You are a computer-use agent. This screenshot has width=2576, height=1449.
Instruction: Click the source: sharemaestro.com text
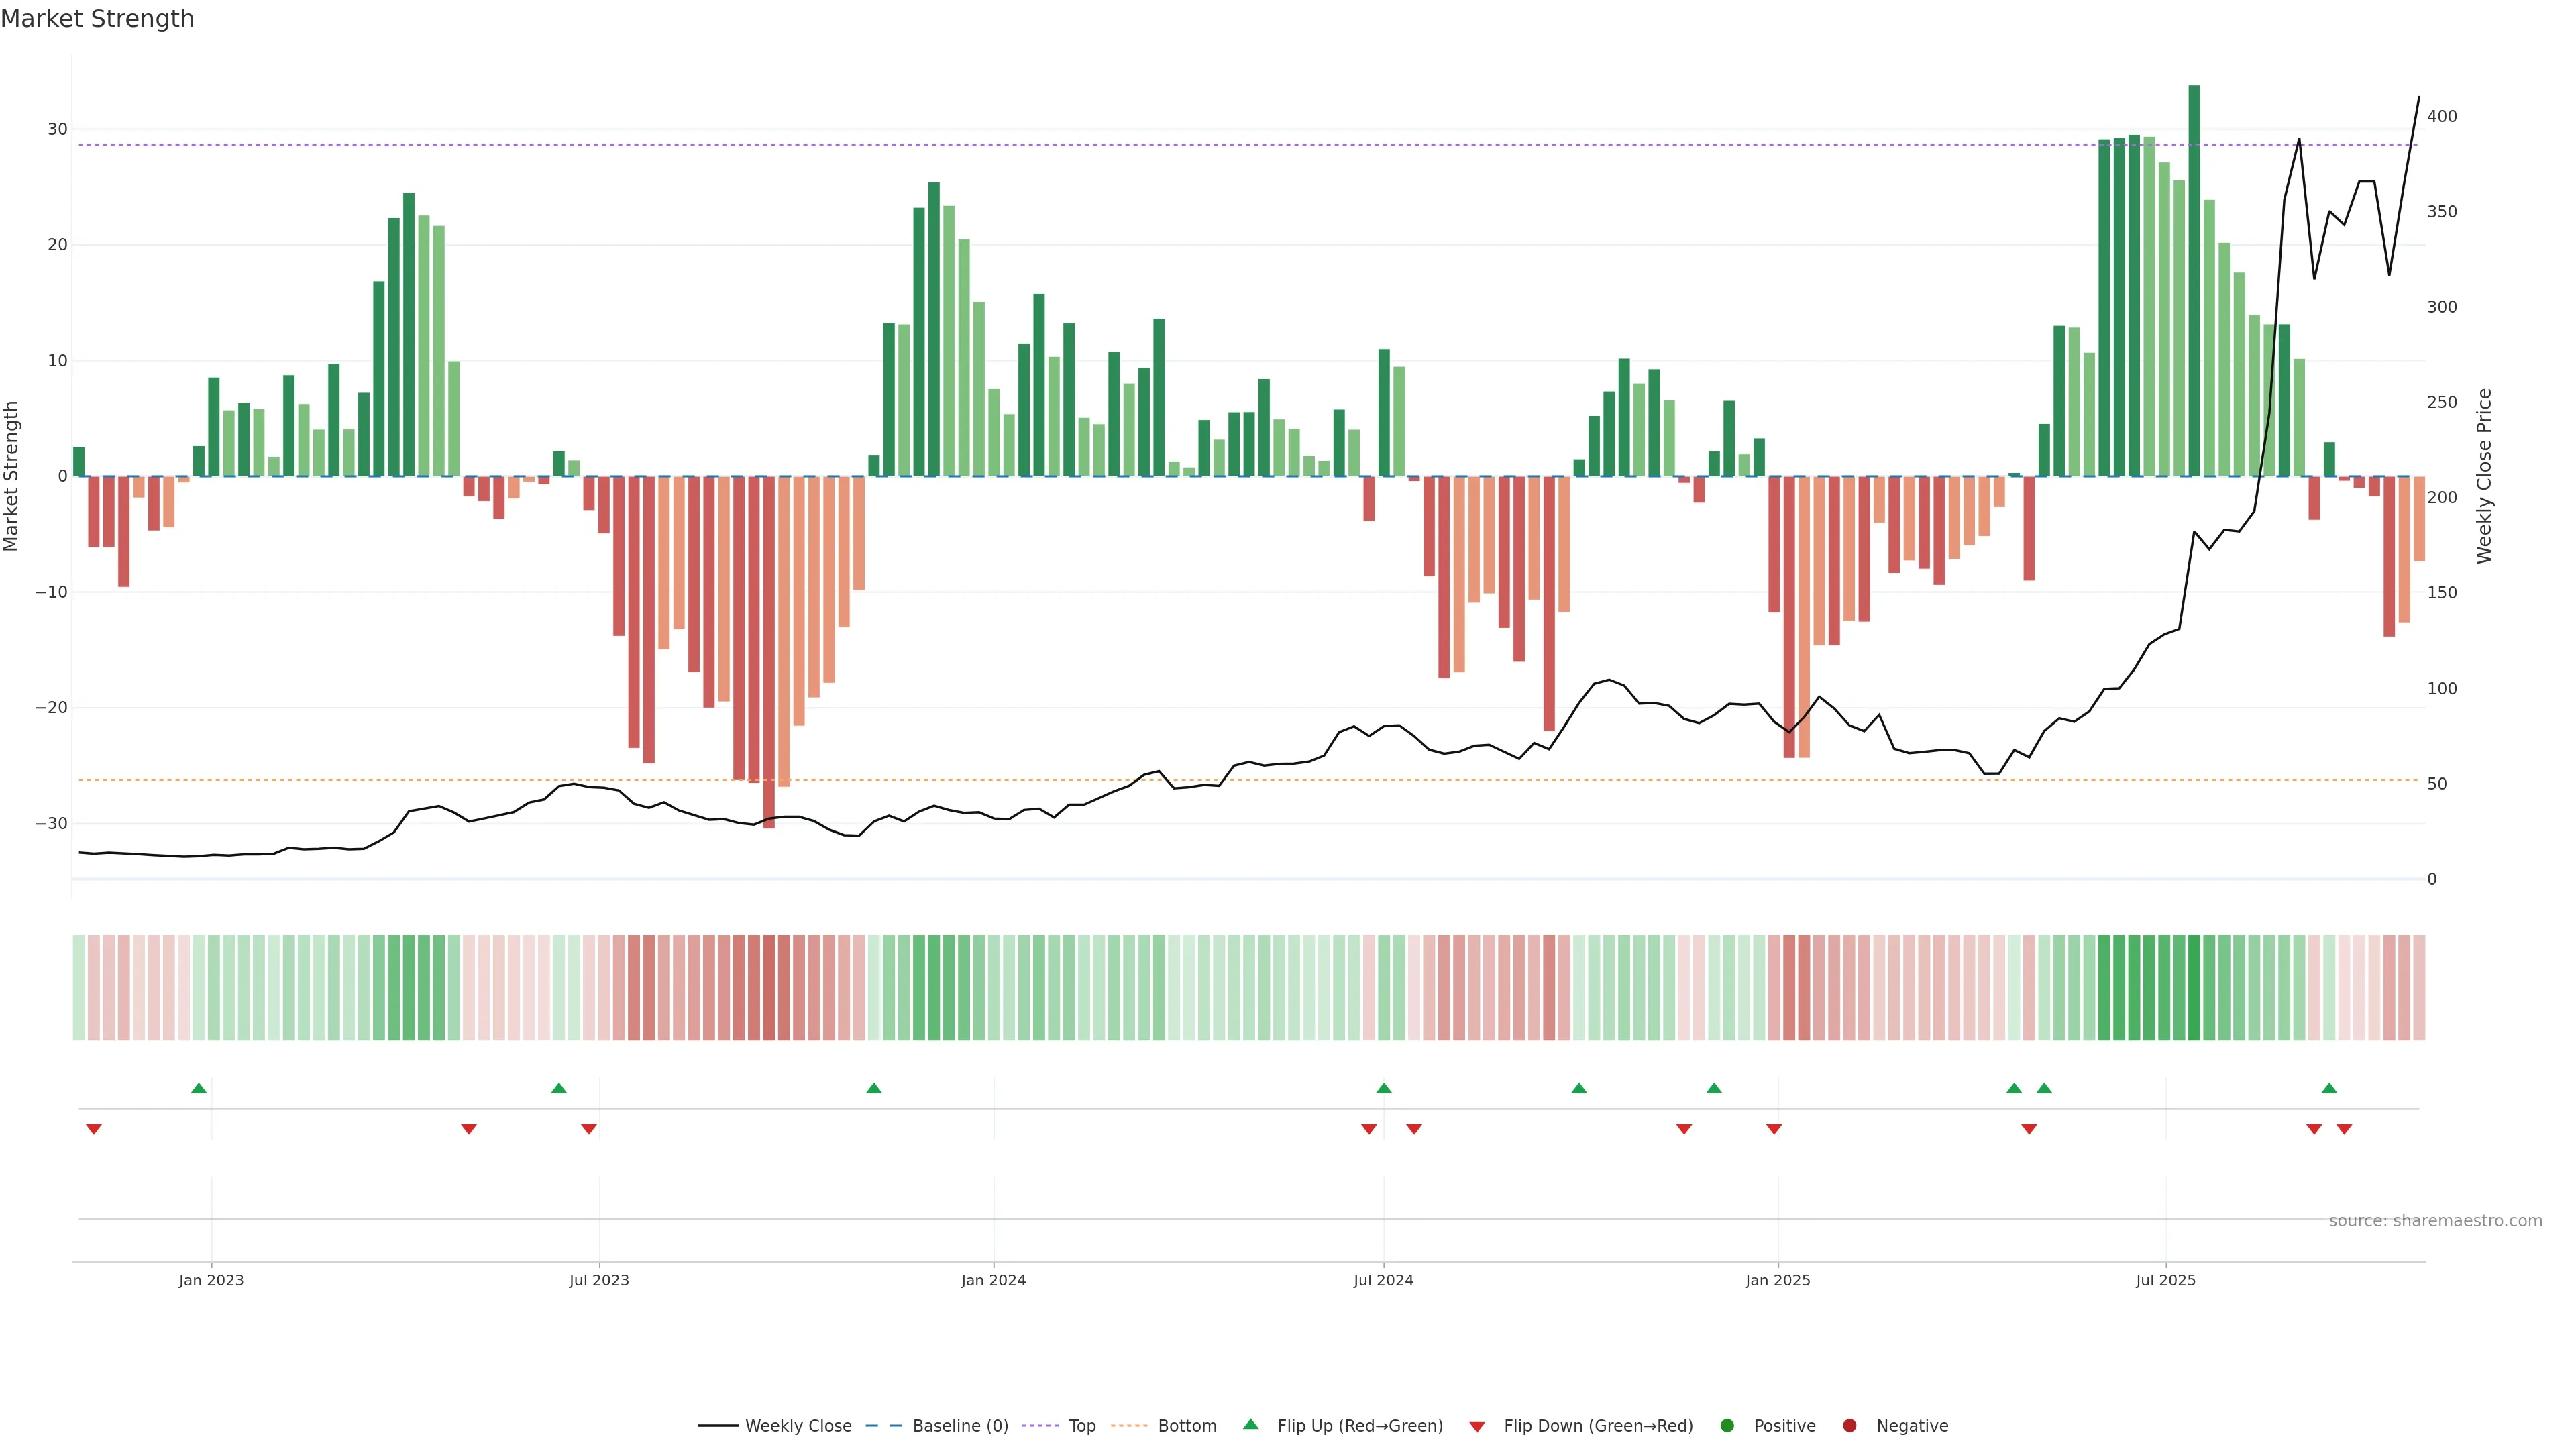point(2435,1221)
